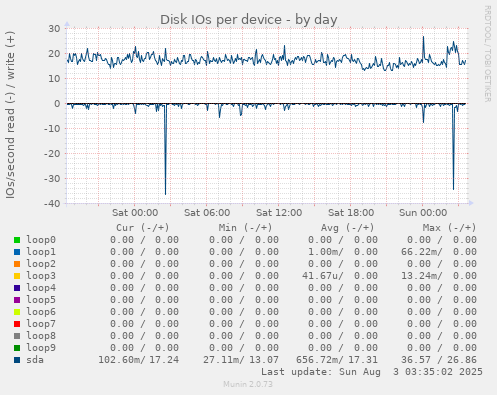The height and width of the screenshot is (395, 497).
Task: Select the loop7 legend label
Action: pos(41,324)
